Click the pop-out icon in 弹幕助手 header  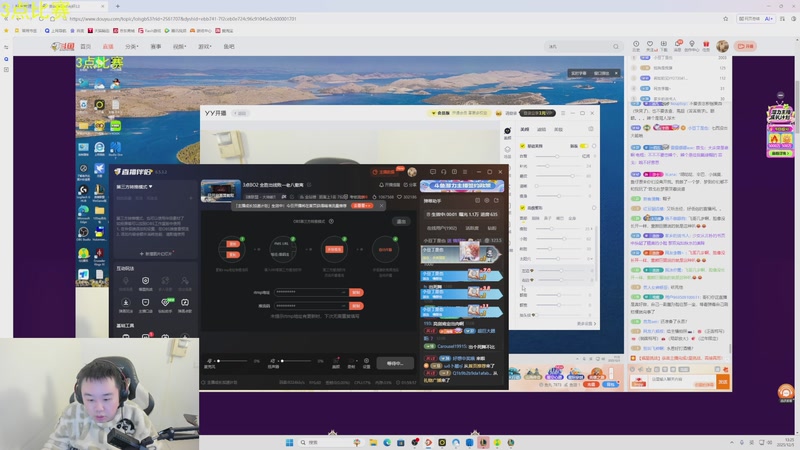(496, 201)
